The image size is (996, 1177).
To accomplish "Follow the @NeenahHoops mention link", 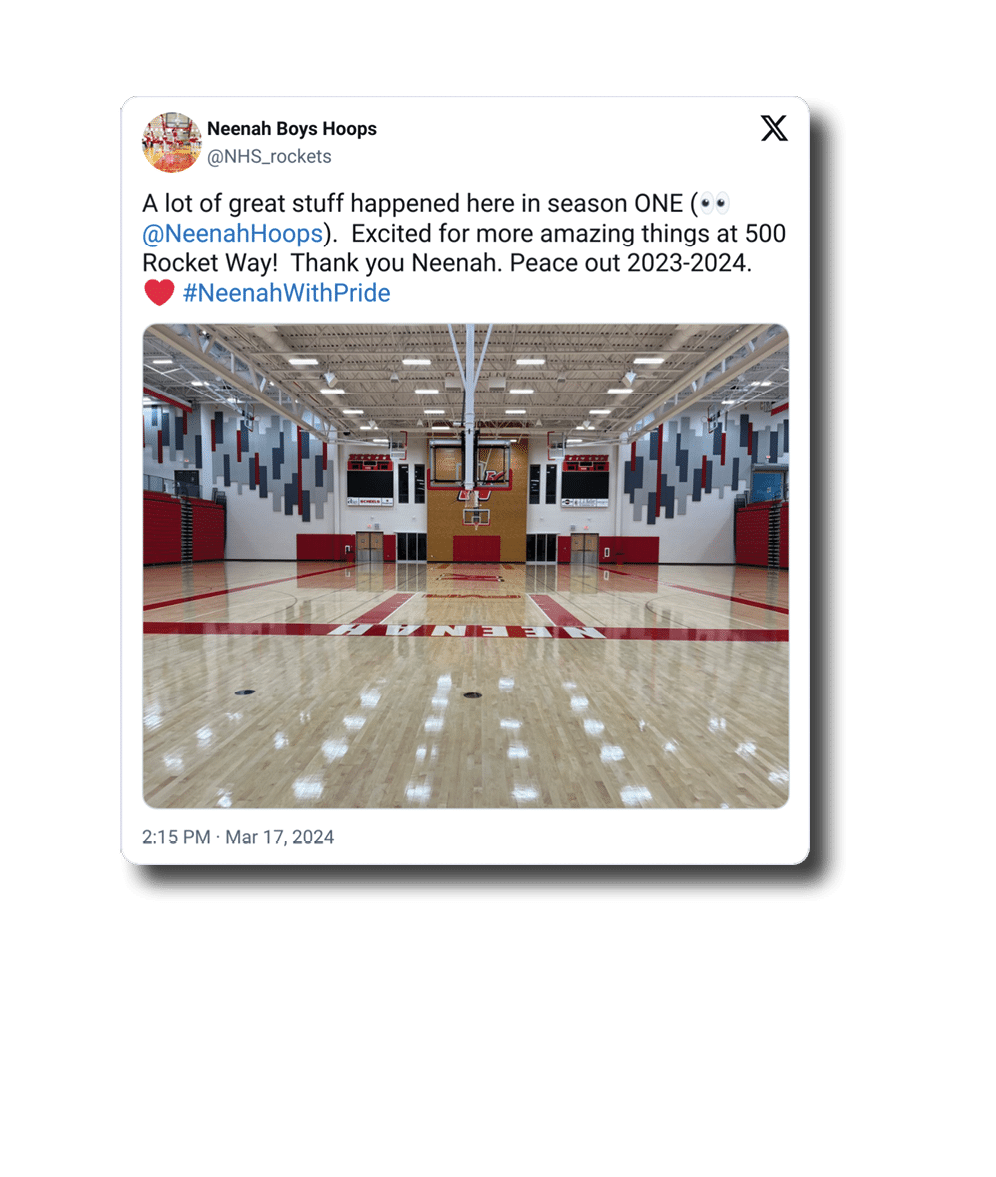I will click(233, 233).
